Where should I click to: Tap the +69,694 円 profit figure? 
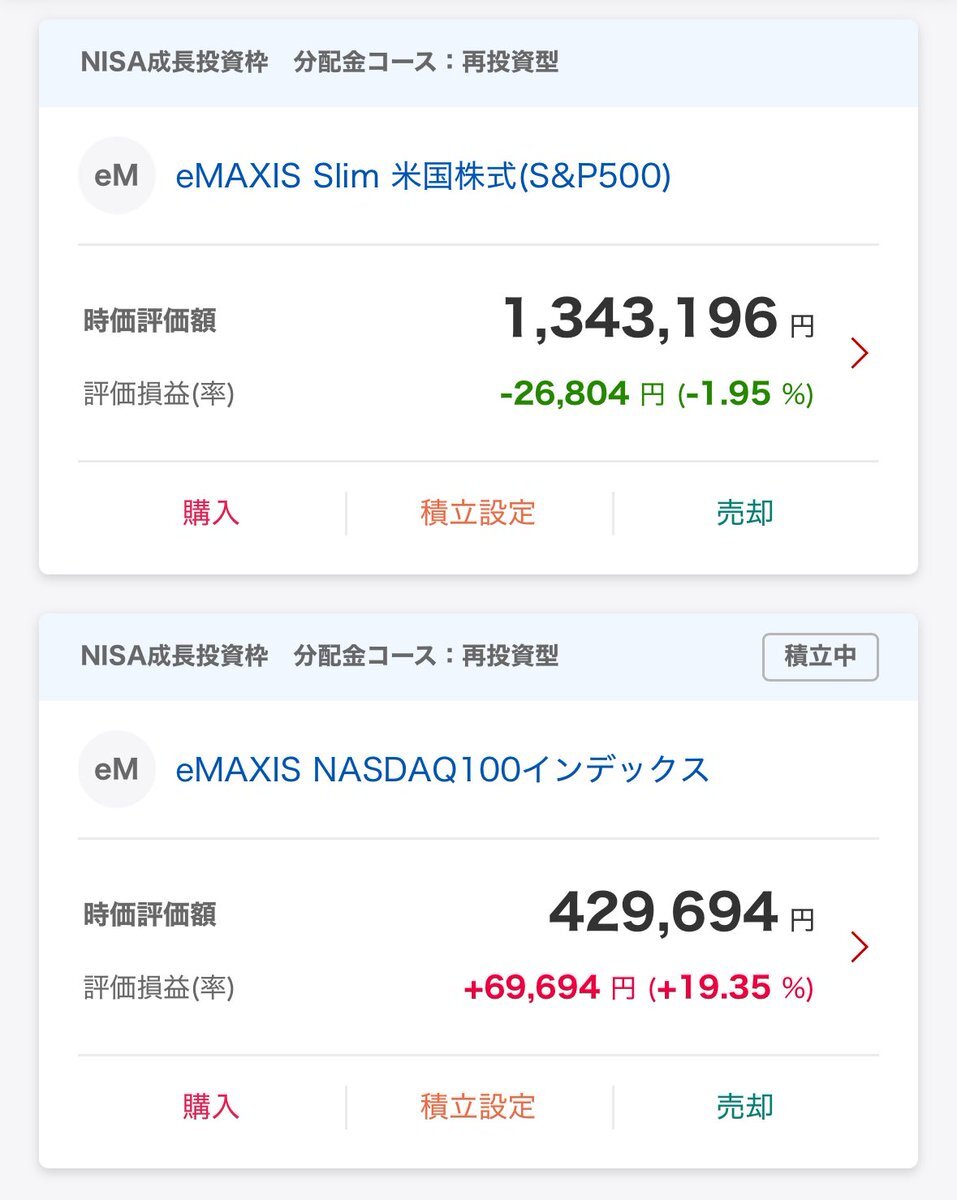click(x=550, y=988)
